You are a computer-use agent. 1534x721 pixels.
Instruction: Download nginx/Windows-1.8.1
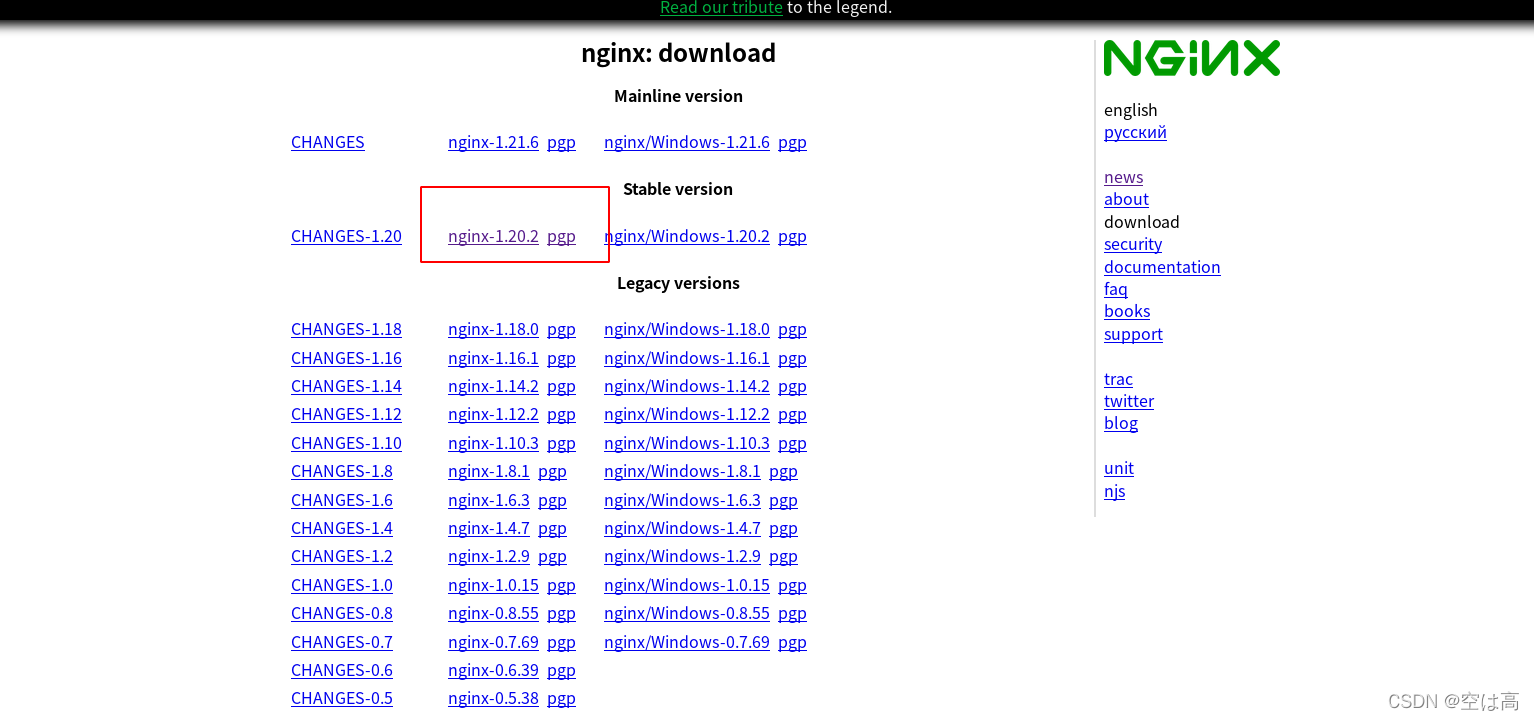click(x=682, y=471)
